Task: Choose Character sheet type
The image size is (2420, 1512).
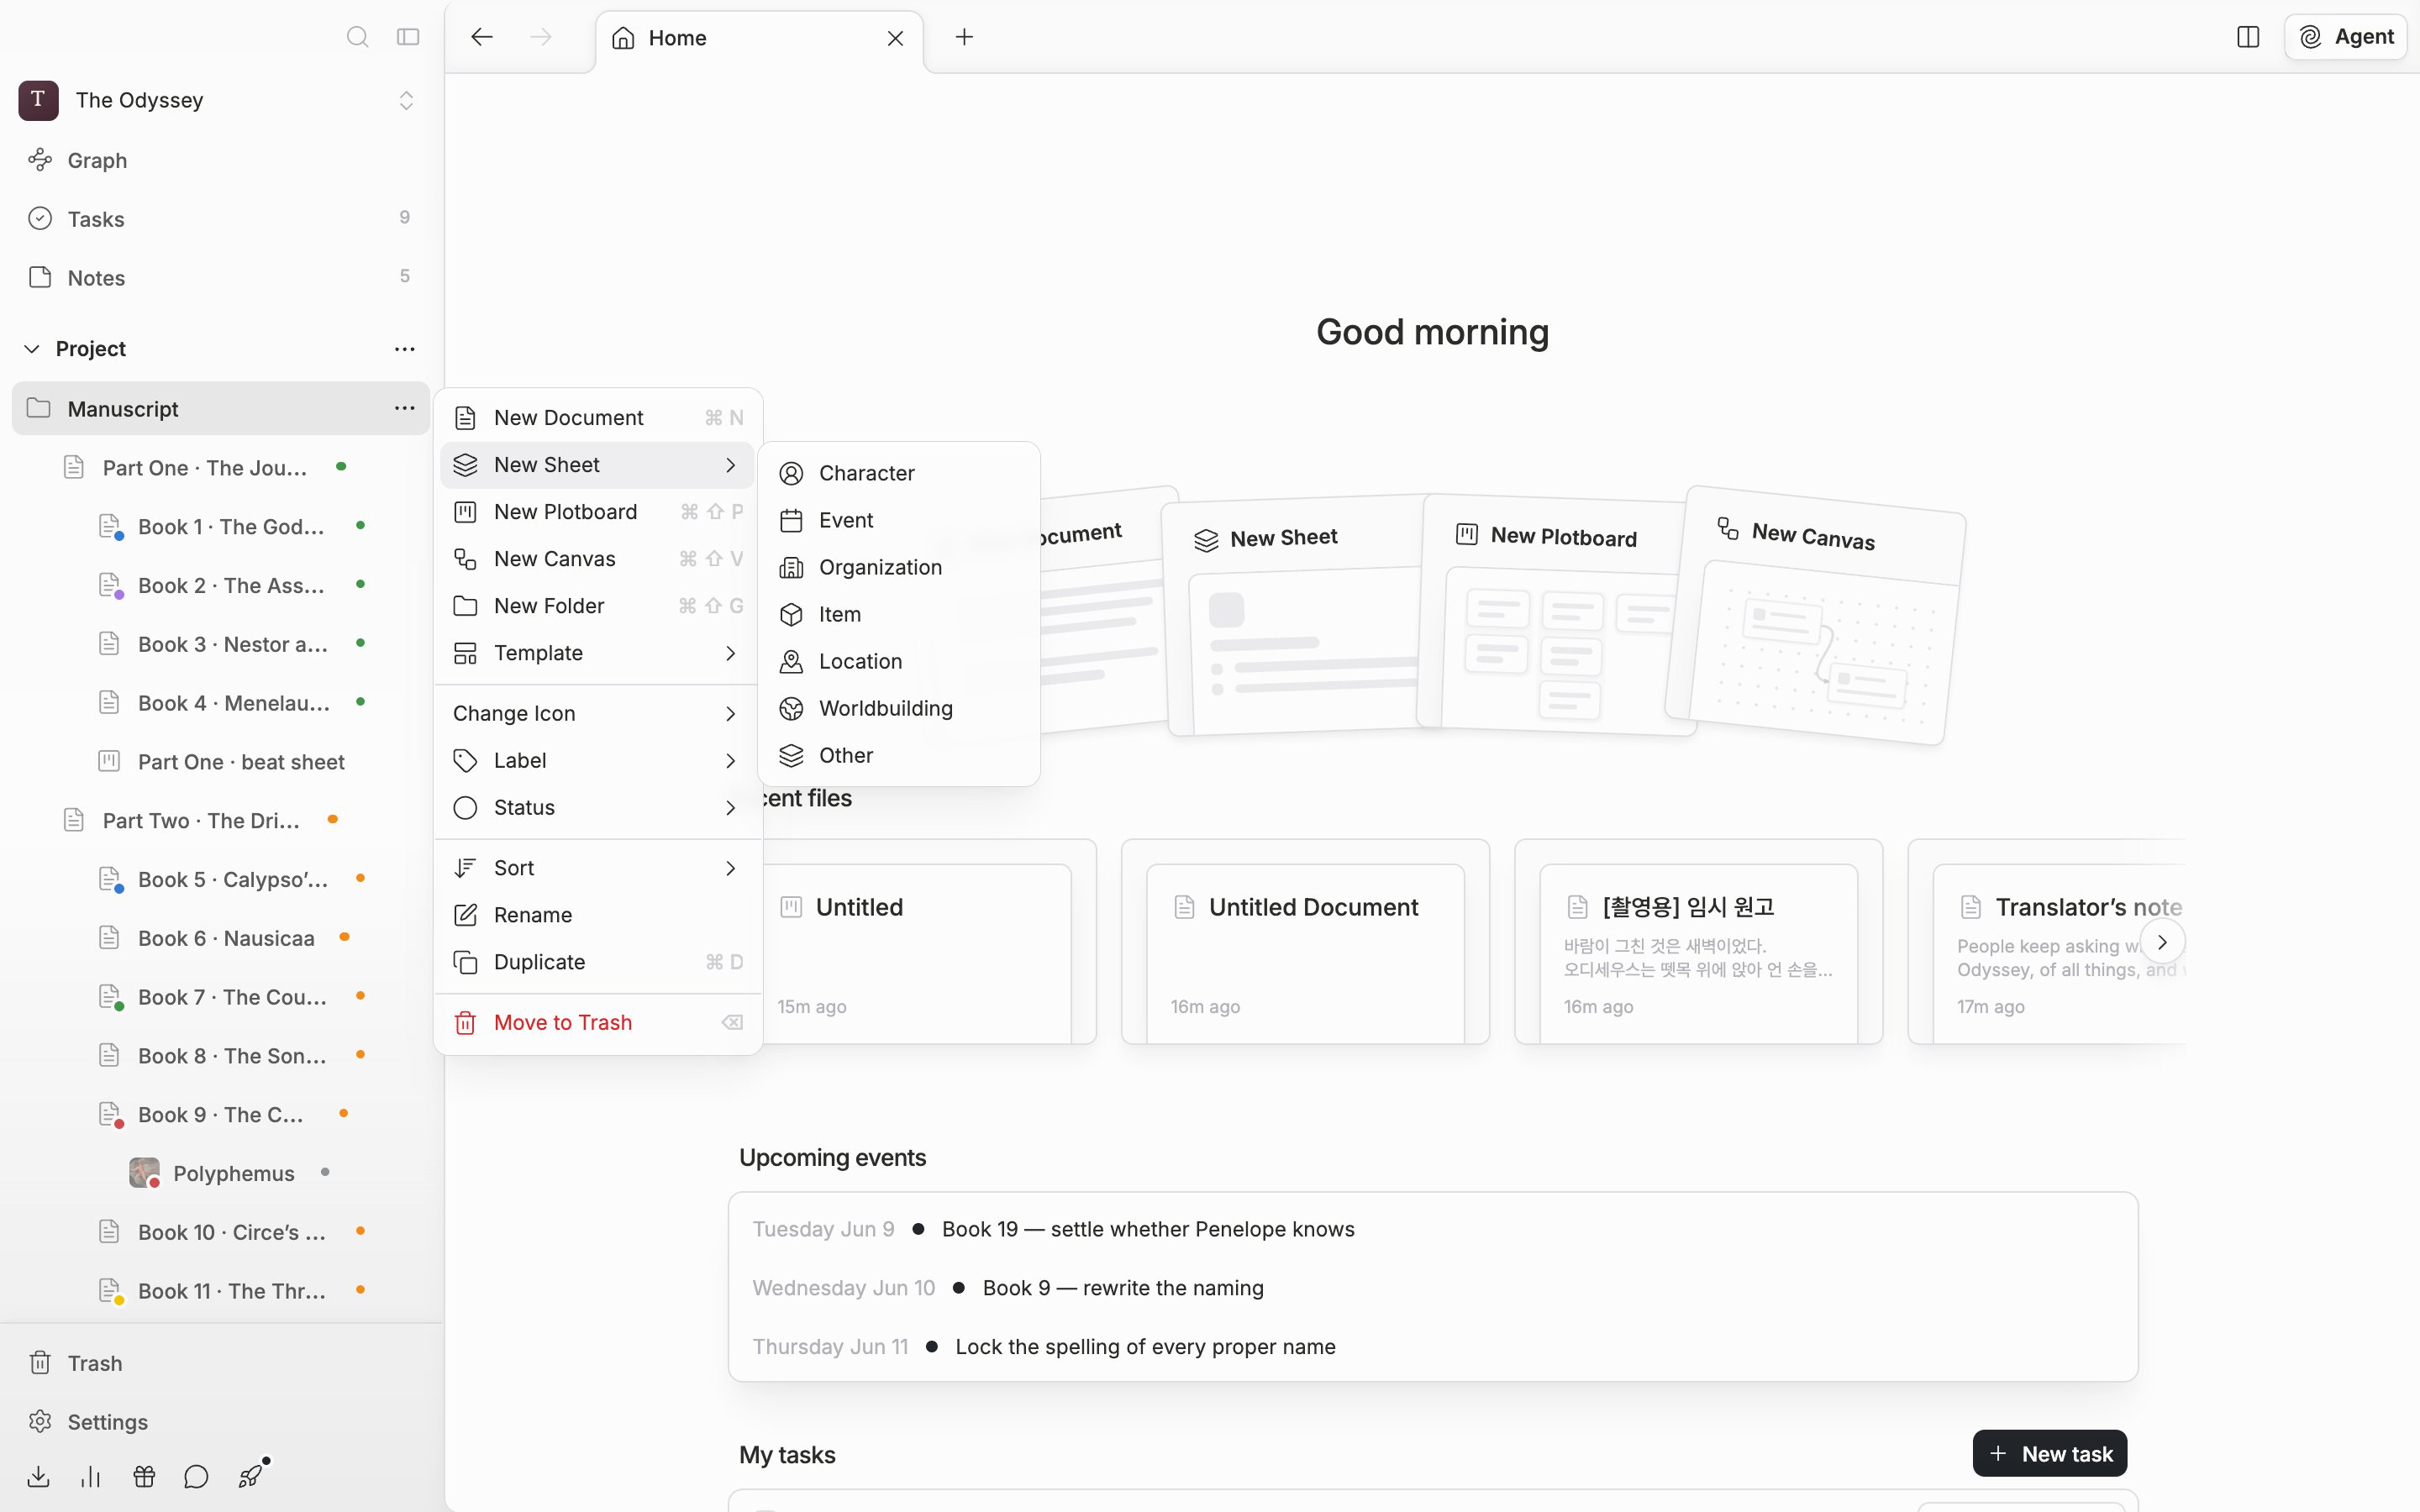Action: coord(898,473)
